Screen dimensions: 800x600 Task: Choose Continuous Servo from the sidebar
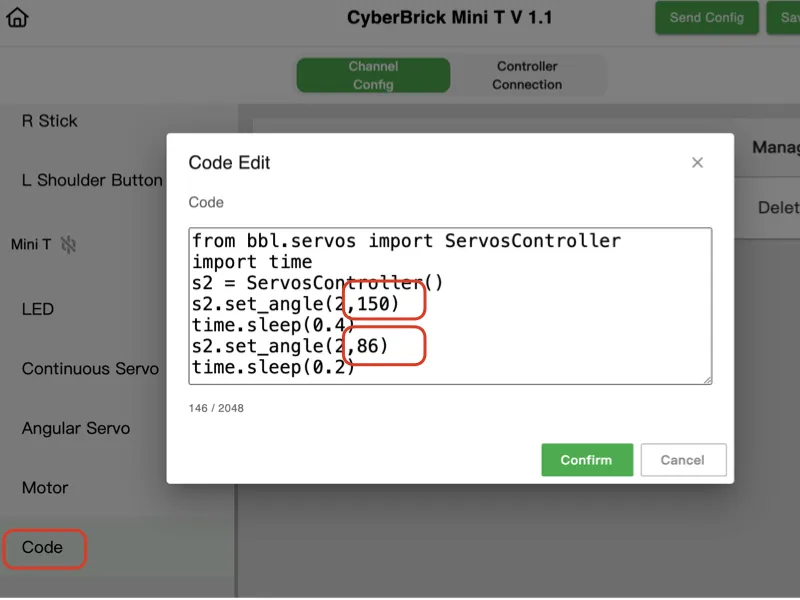pyautogui.click(x=90, y=369)
